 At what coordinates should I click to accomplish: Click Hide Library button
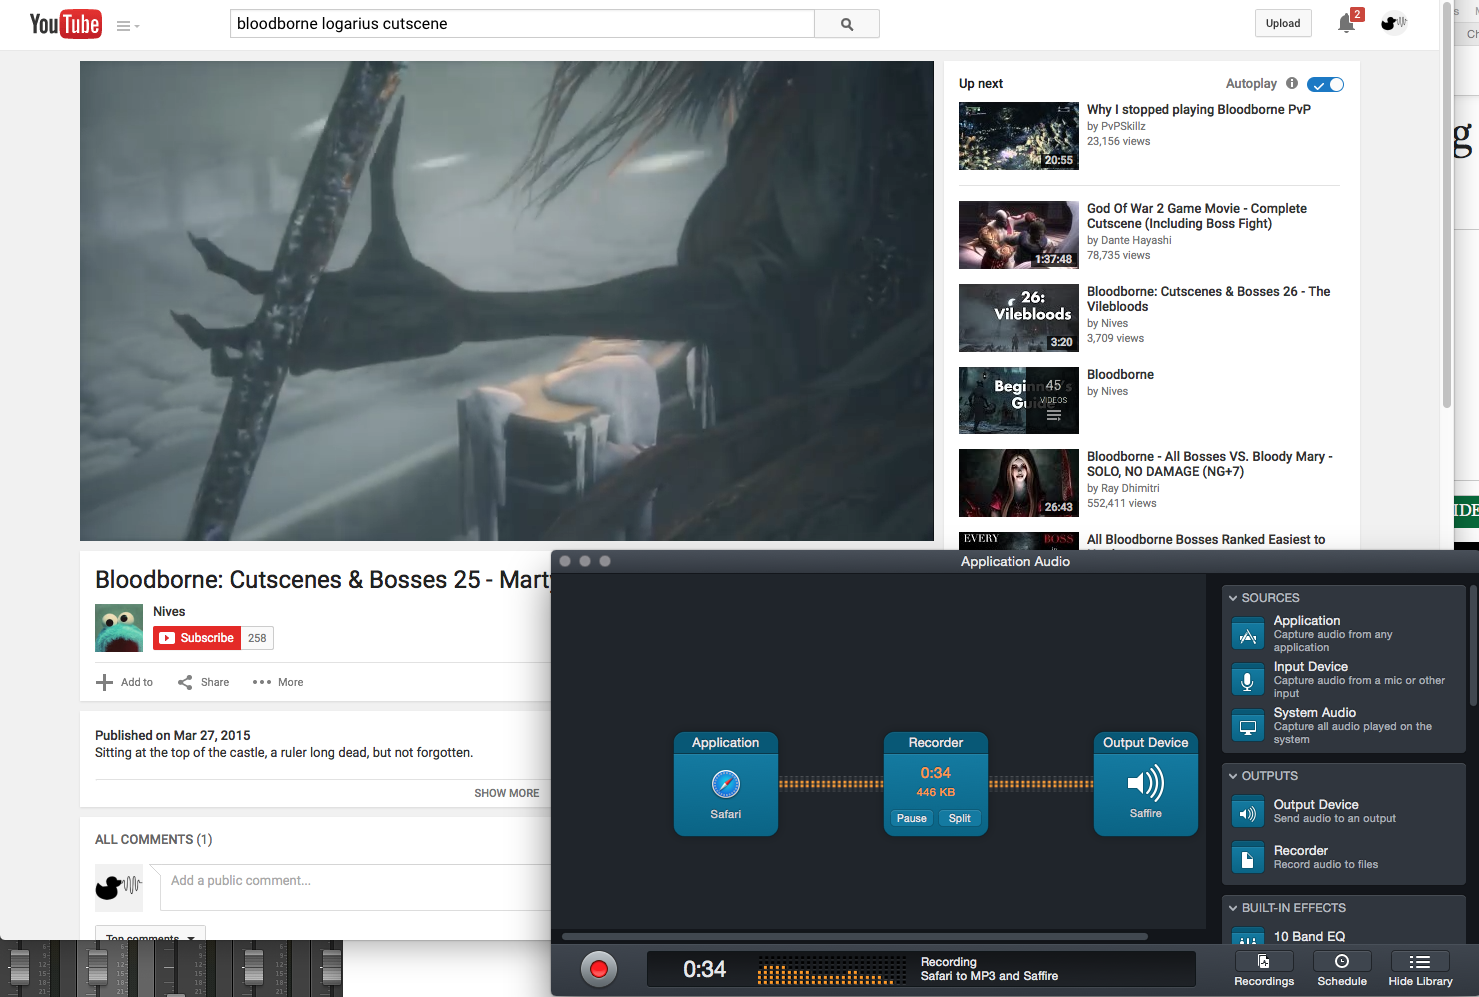pyautogui.click(x=1420, y=969)
